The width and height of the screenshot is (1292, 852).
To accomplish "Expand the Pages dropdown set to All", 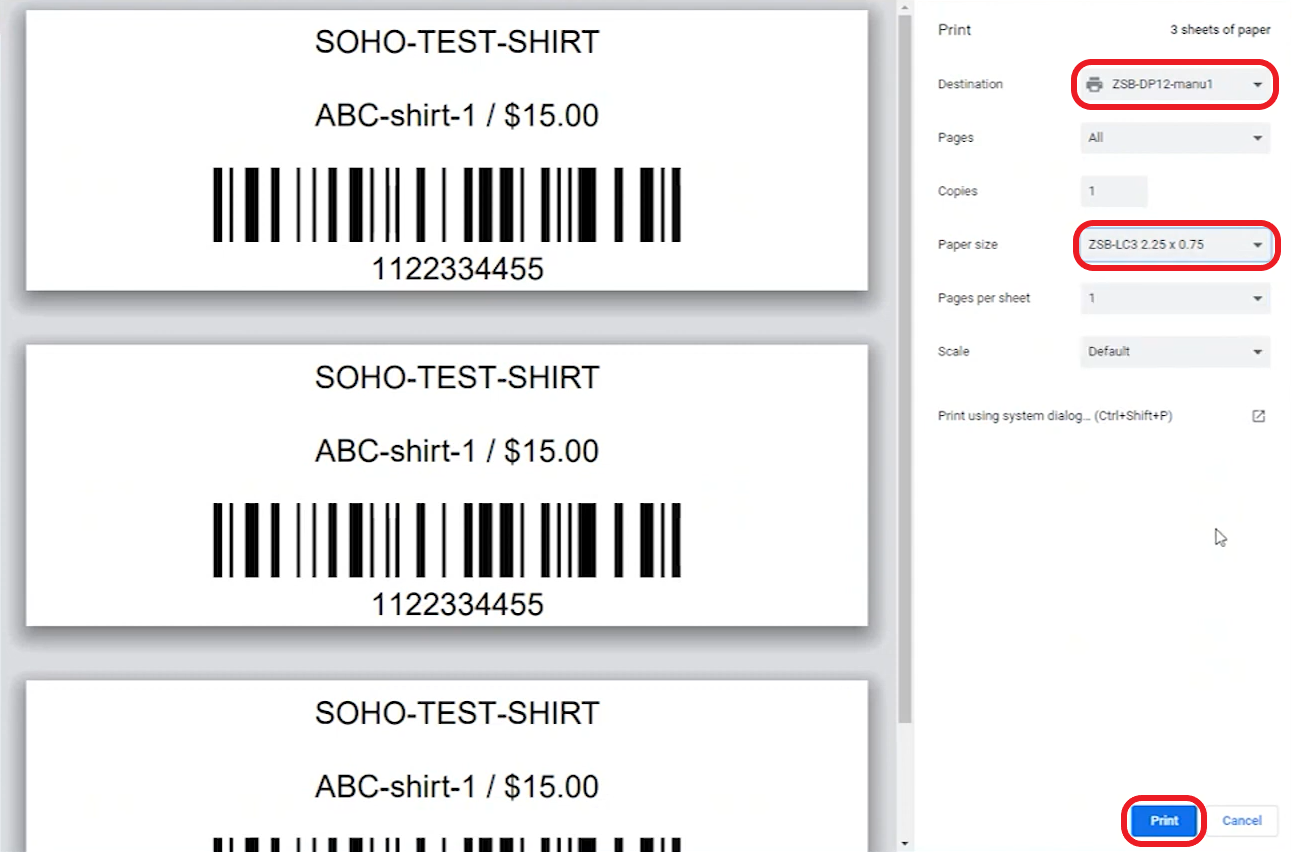I will pos(1174,138).
